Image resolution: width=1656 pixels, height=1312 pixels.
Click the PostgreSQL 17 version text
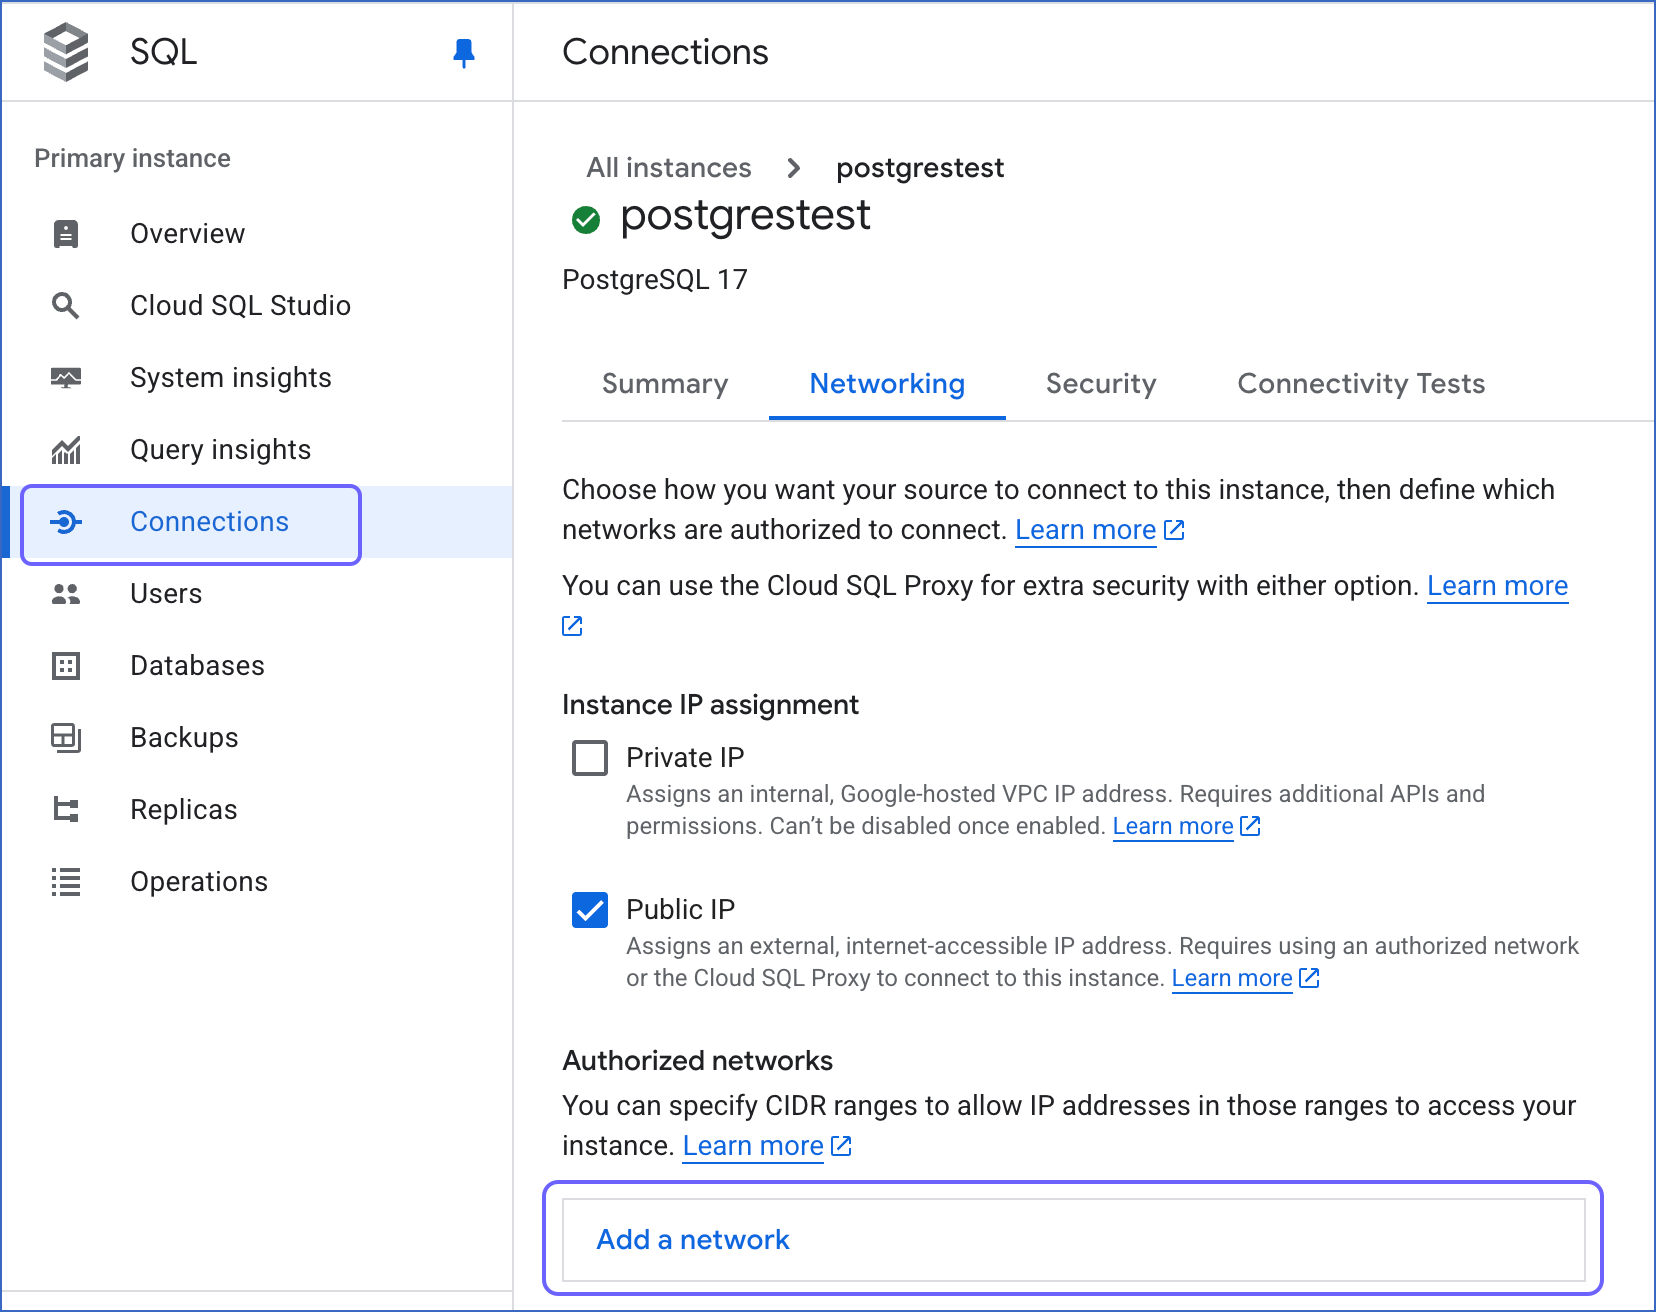coord(655,280)
